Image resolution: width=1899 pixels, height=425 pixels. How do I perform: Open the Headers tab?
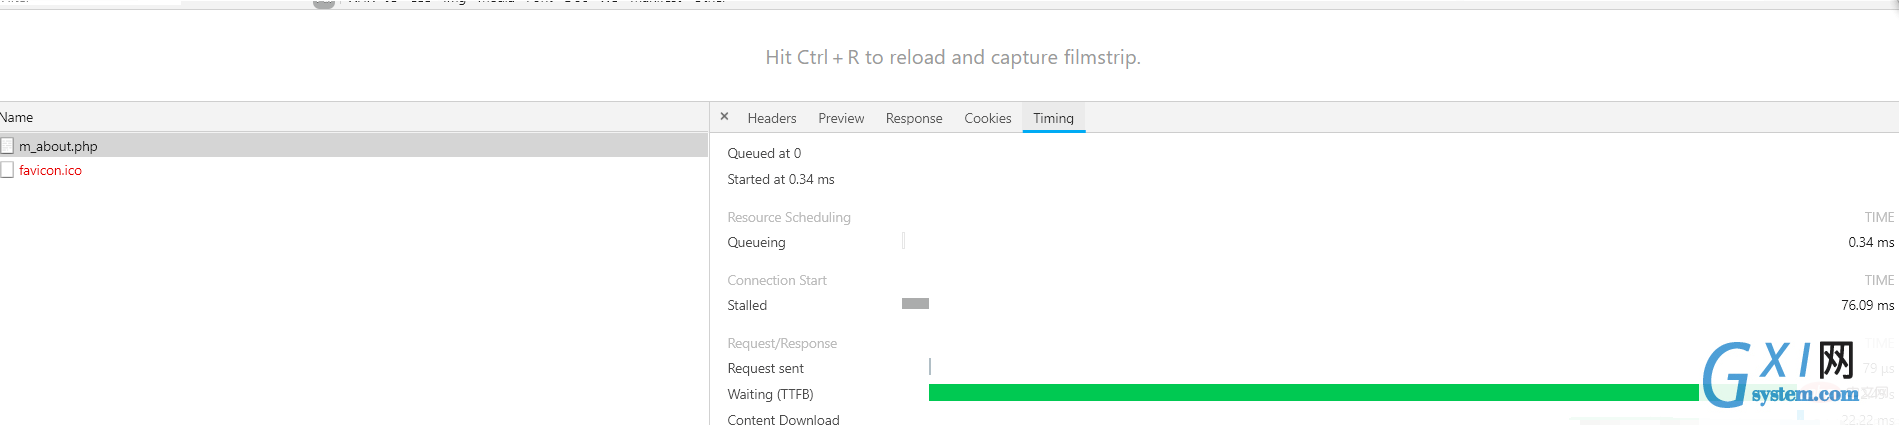[772, 118]
